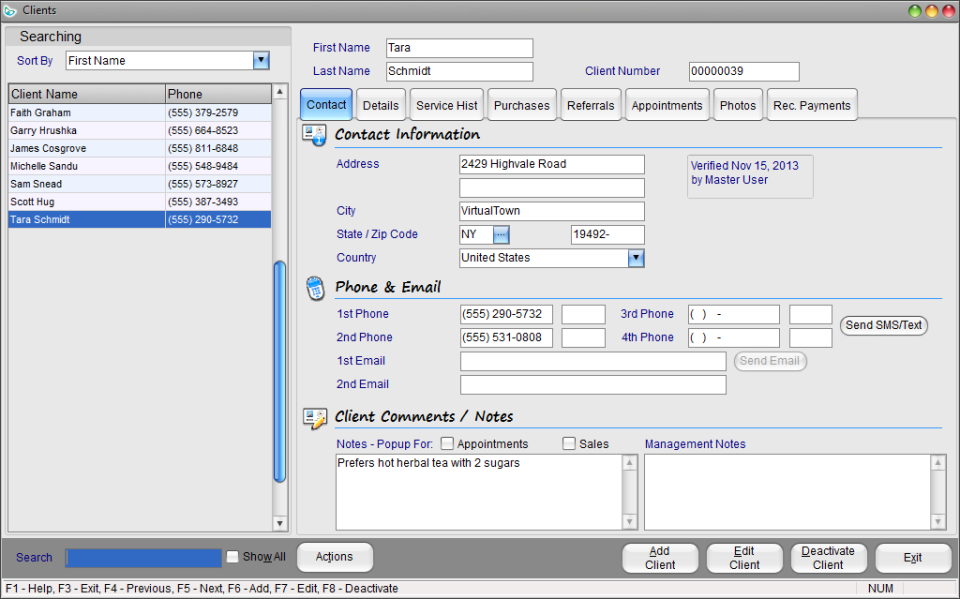This screenshot has height=599, width=960.
Task: Click Management Notes scroll up arrow
Action: tap(938, 463)
